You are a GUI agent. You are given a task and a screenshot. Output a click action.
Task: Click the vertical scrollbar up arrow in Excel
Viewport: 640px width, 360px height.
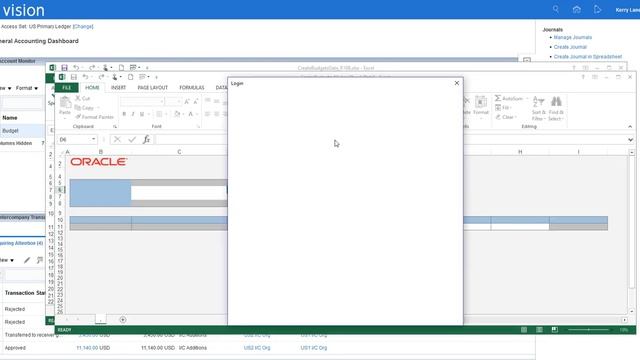click(x=632, y=152)
